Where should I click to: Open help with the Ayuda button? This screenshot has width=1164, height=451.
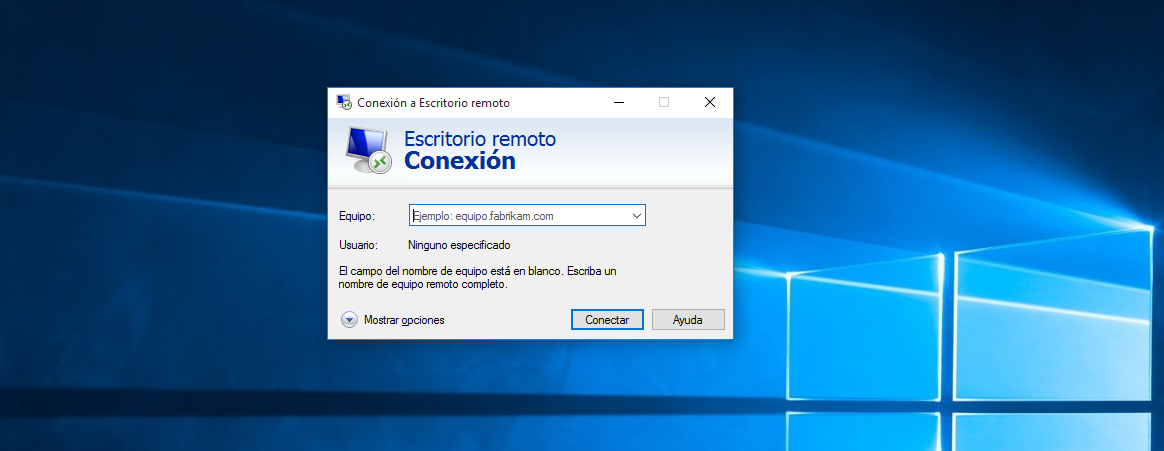pyautogui.click(x=687, y=320)
